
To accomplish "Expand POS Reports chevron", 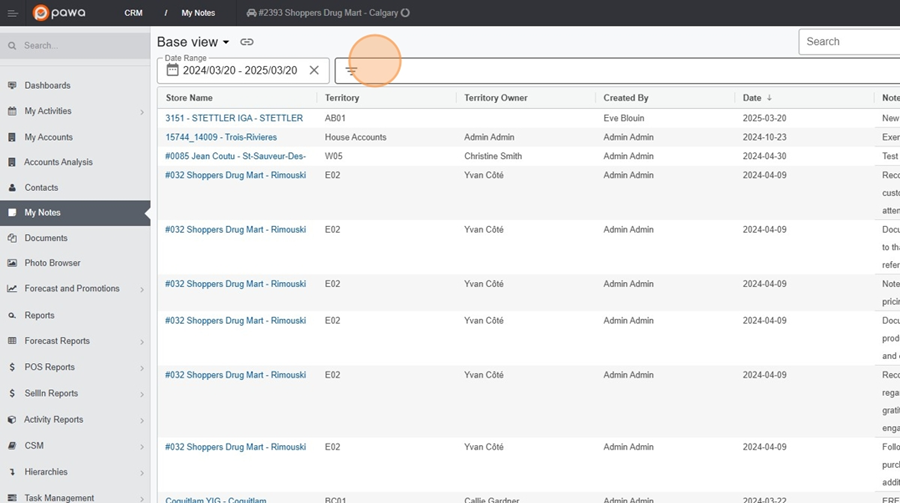I will pos(142,368).
